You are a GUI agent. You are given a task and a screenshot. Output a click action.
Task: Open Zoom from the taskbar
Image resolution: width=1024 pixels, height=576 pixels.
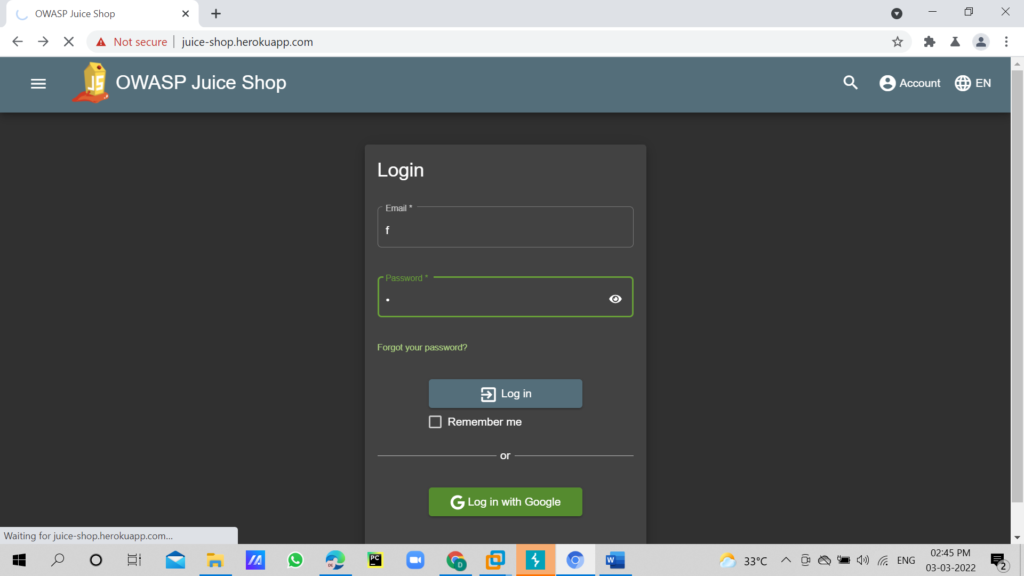point(415,560)
